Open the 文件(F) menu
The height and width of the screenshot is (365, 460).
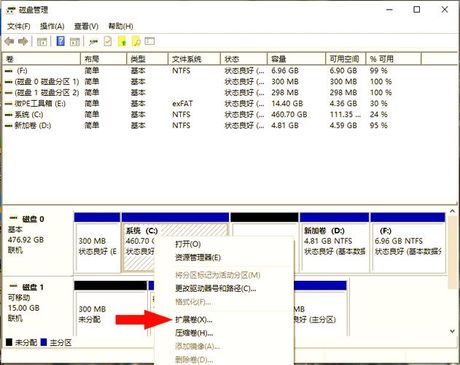pyautogui.click(x=19, y=26)
